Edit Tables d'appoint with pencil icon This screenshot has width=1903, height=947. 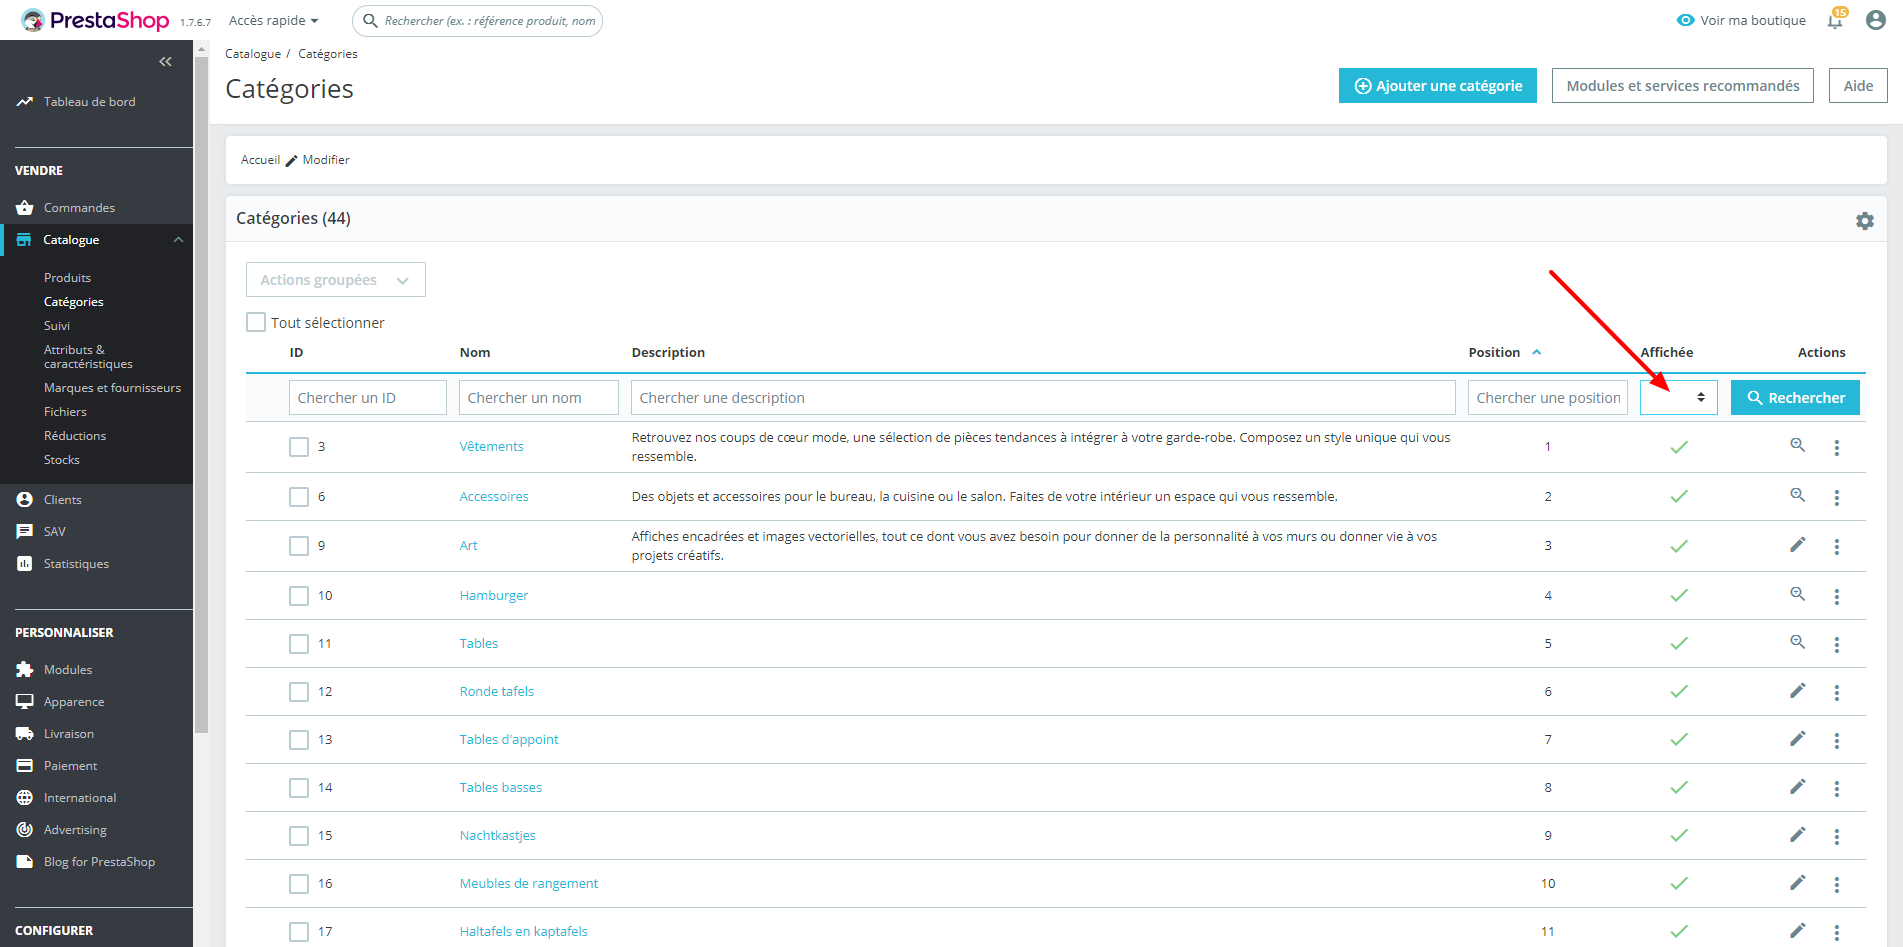(x=1797, y=739)
